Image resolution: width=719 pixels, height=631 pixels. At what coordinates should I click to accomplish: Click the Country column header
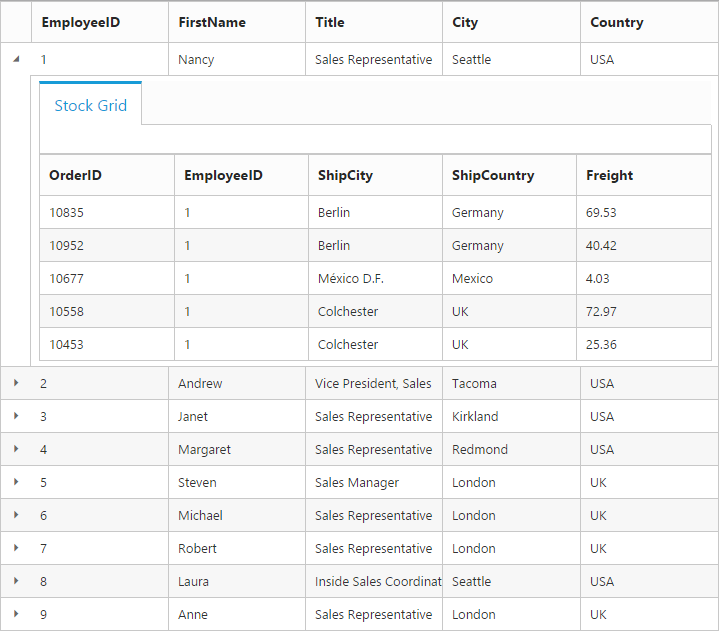pyautogui.click(x=616, y=22)
